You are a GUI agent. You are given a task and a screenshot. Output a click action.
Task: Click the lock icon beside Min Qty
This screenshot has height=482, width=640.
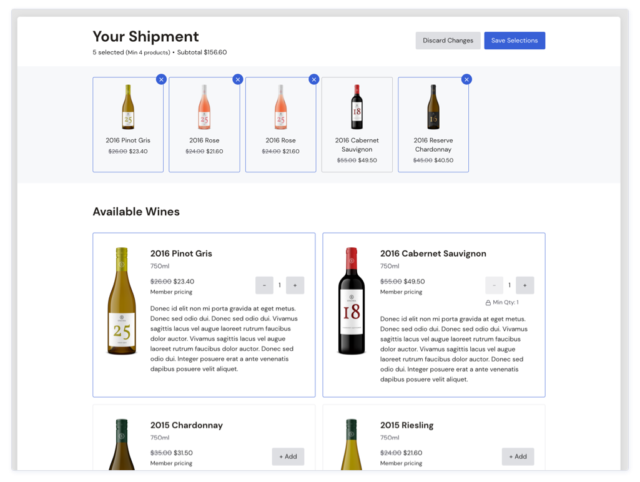point(488,302)
